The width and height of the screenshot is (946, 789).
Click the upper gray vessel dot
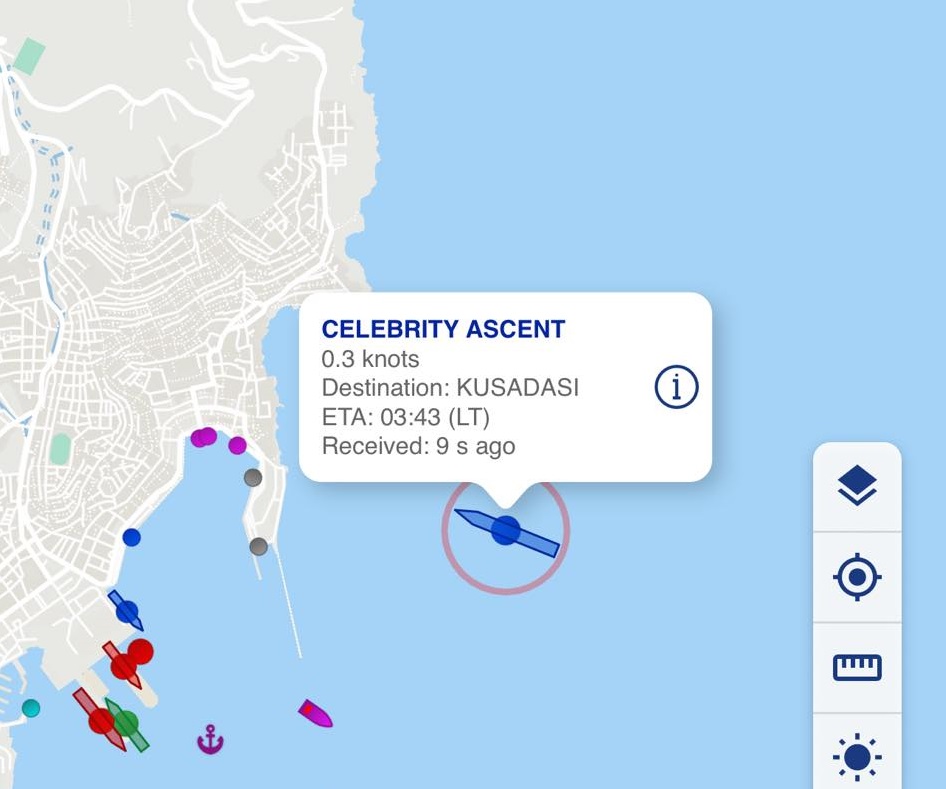(253, 478)
